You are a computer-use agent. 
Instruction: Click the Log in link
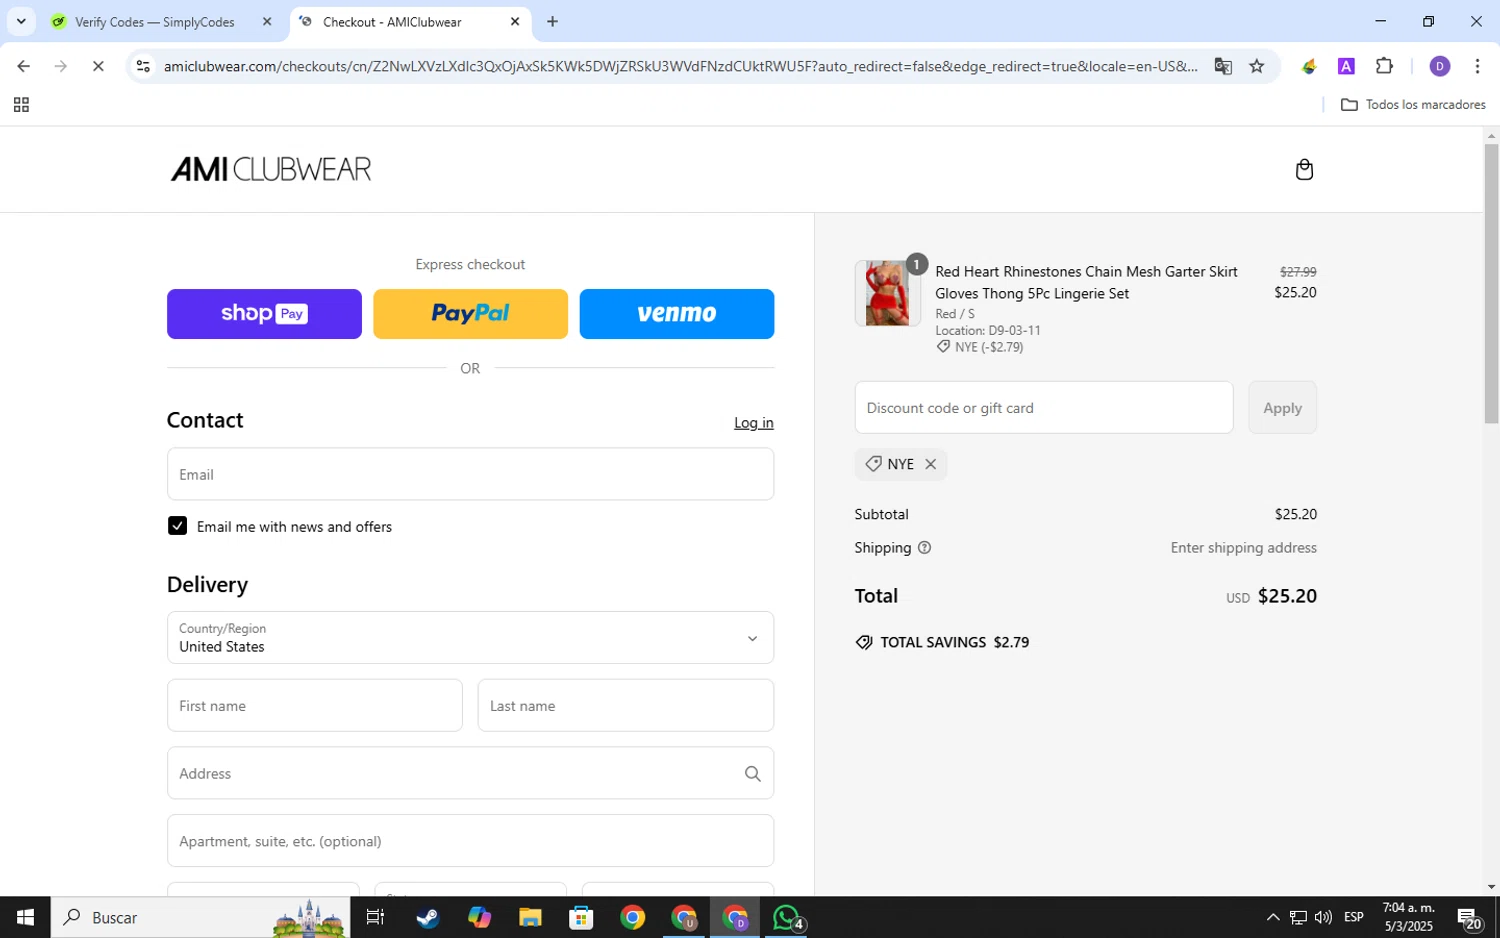(753, 423)
